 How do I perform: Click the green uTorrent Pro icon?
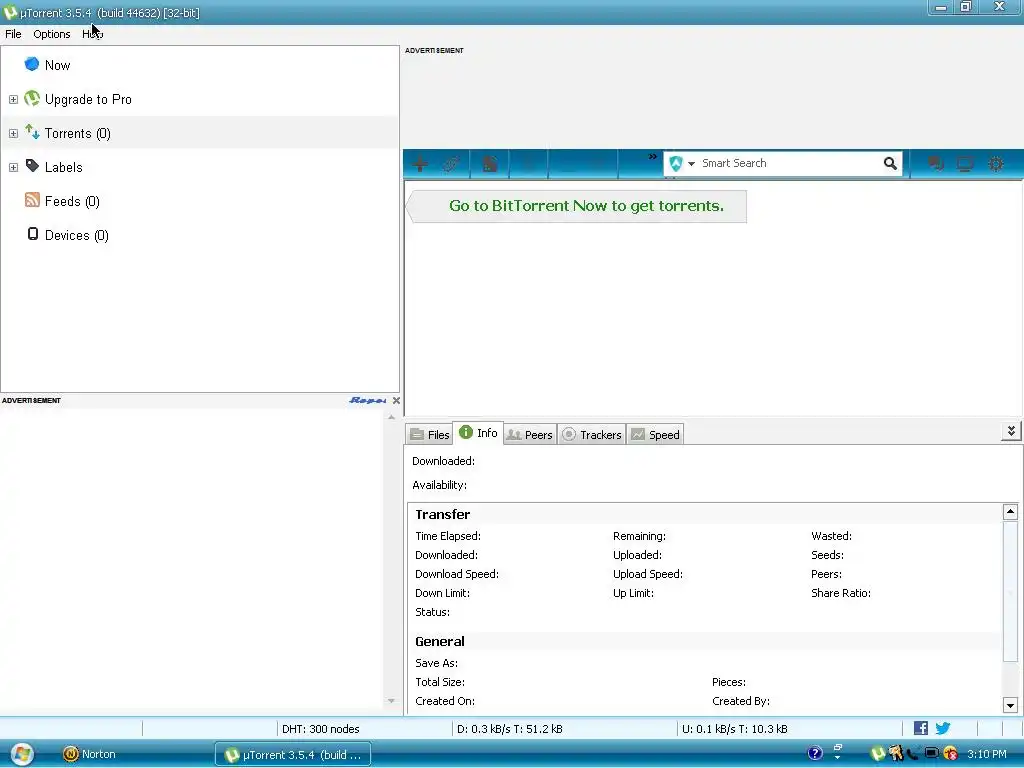(x=32, y=98)
